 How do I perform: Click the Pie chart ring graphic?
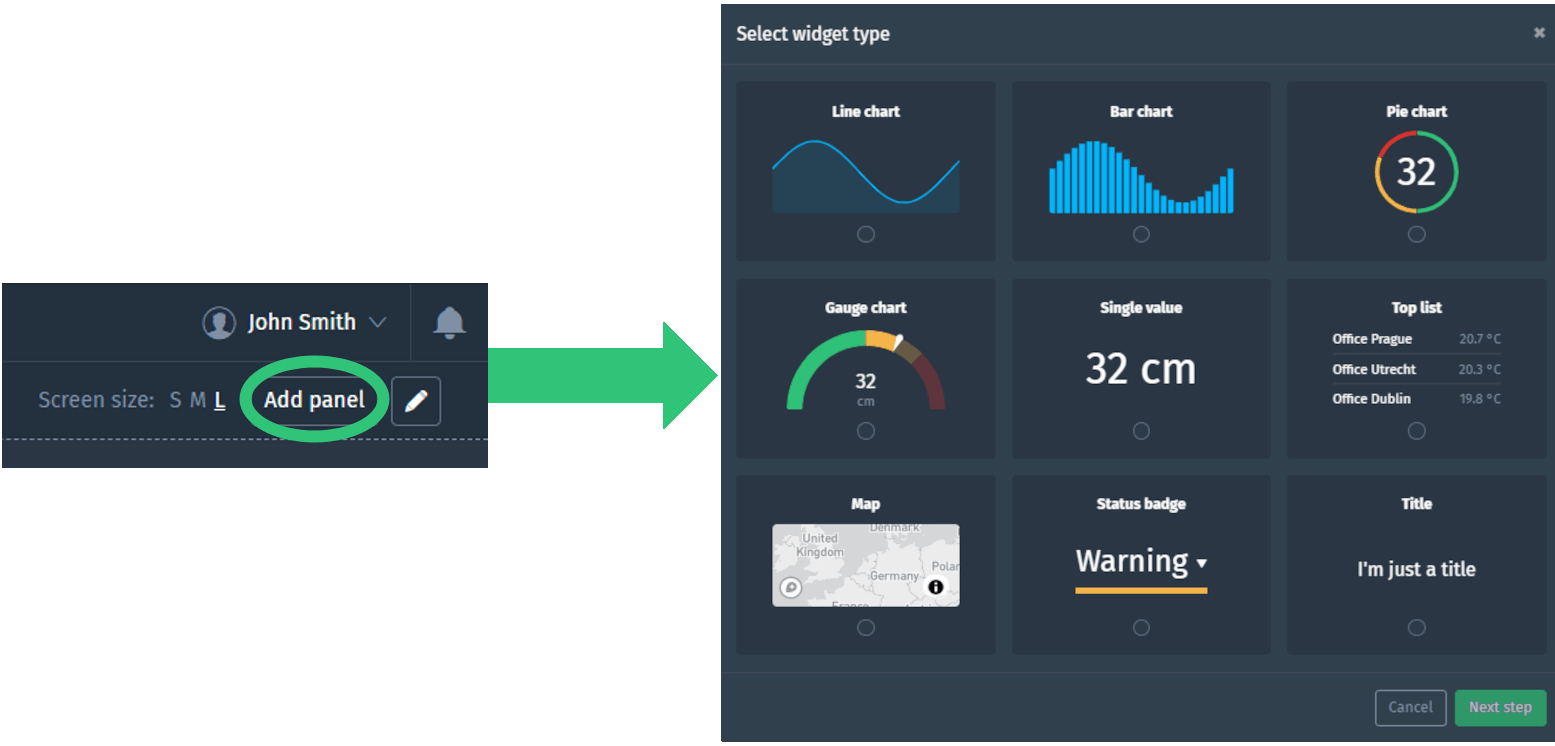[1416, 172]
